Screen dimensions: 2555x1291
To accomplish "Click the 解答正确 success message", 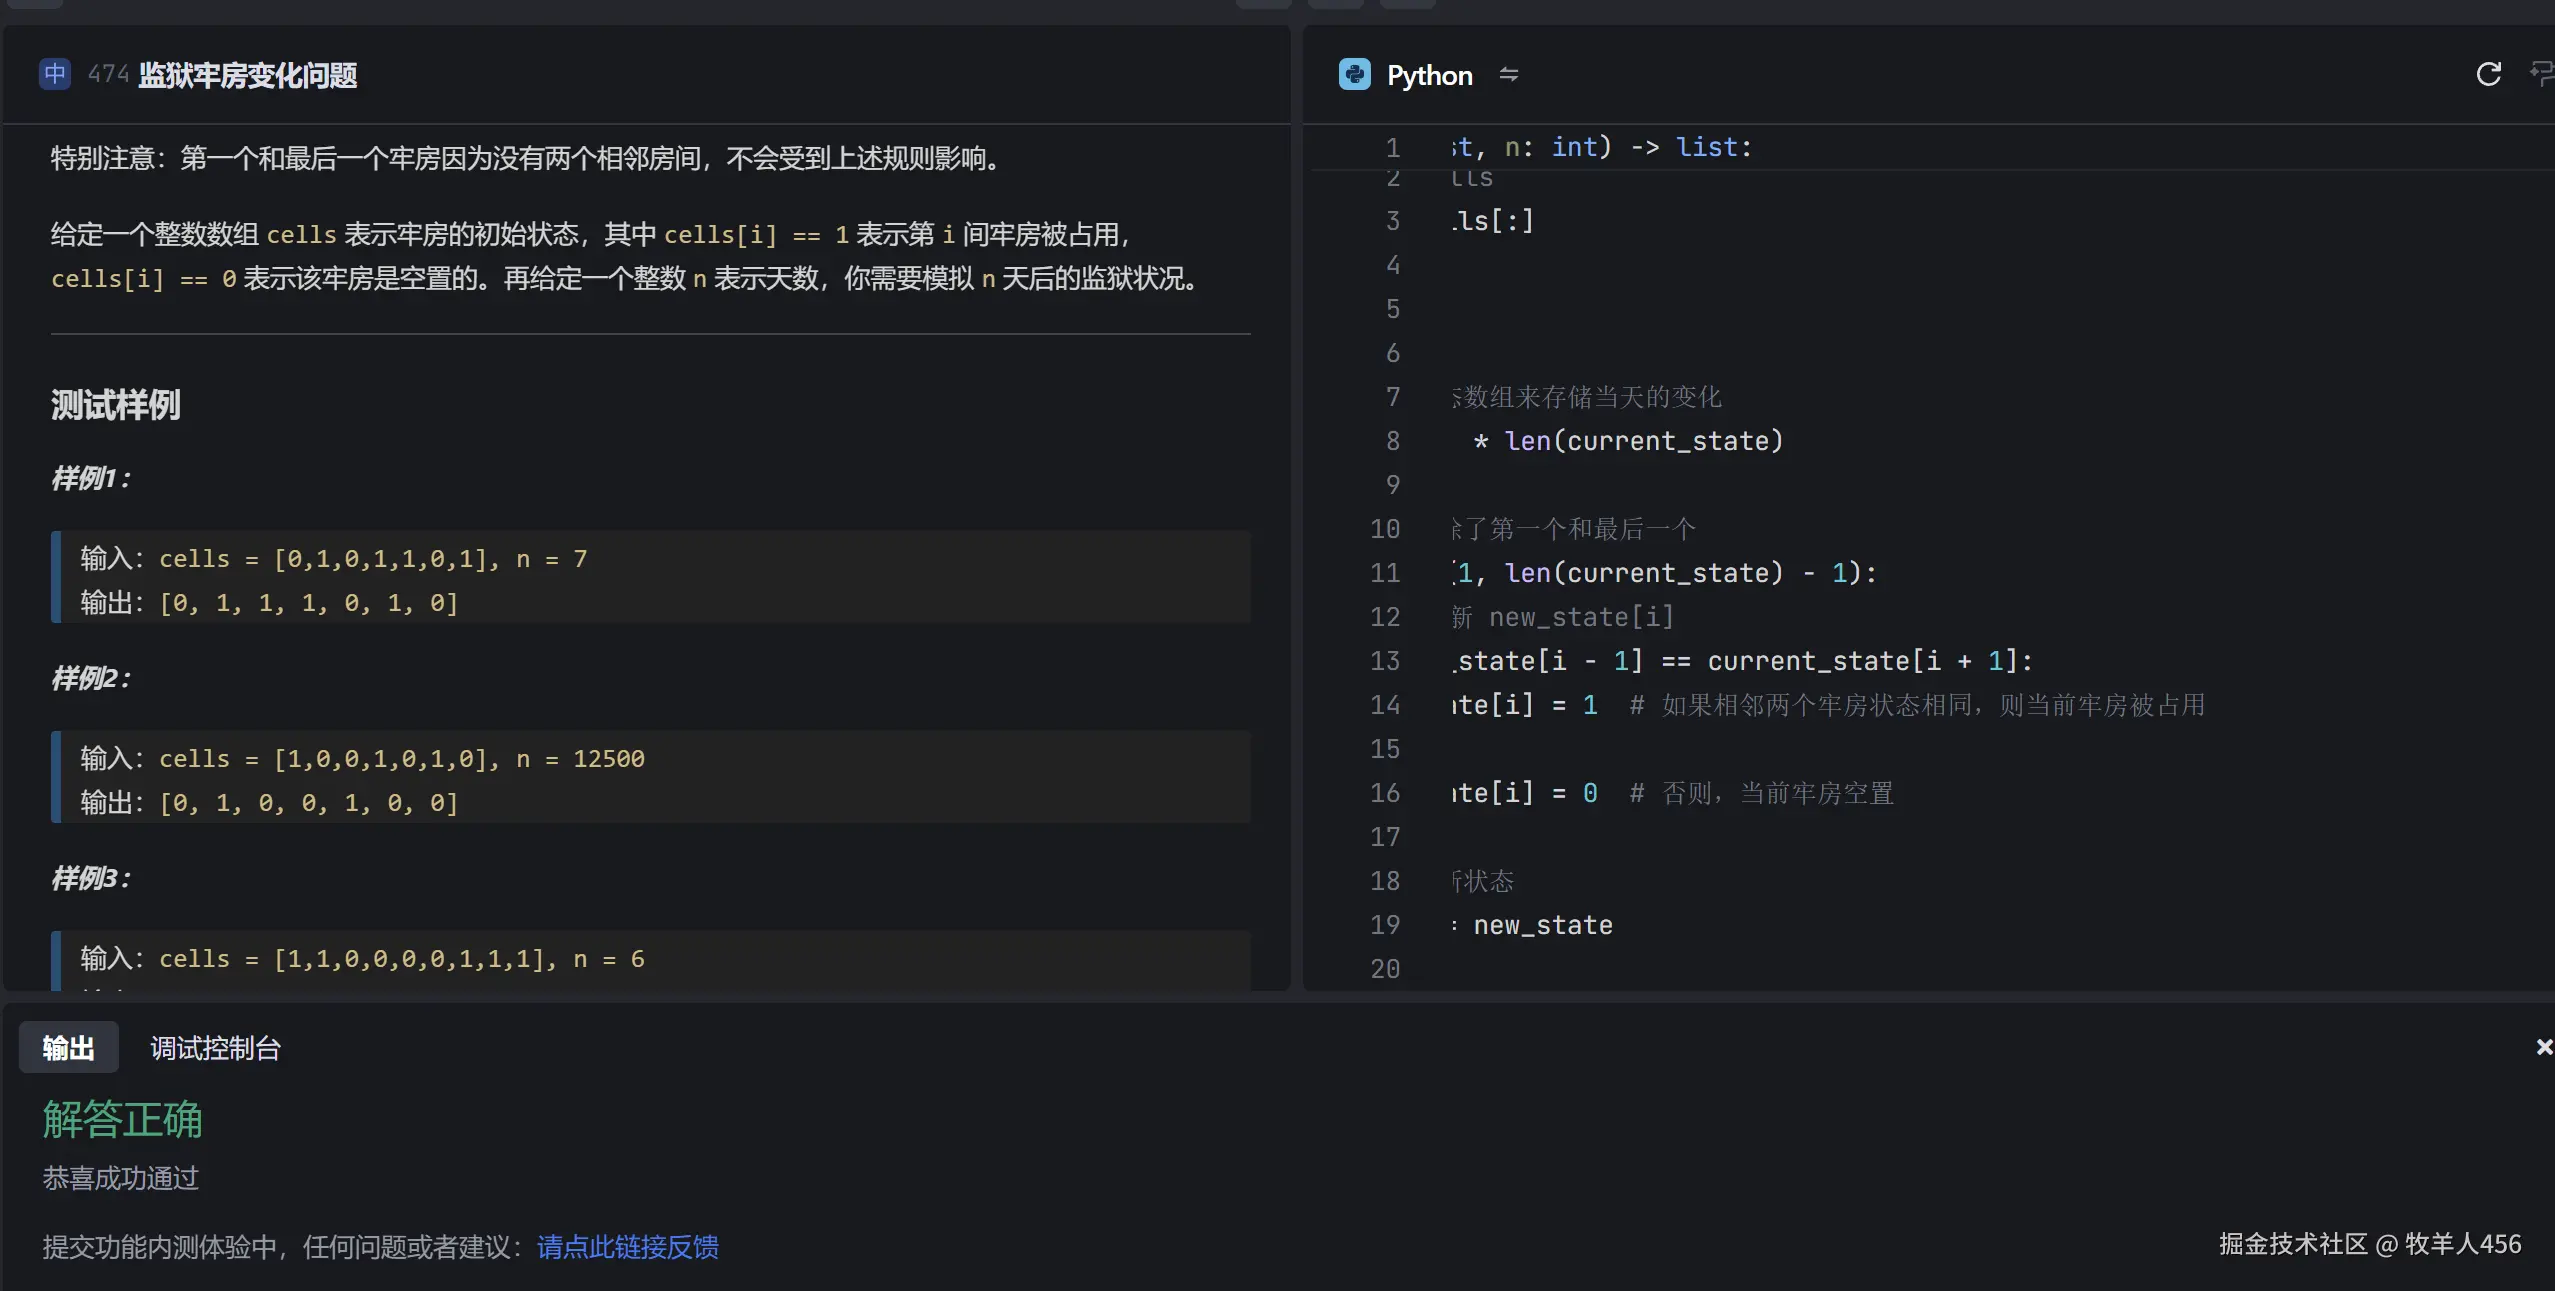I will pos(121,1119).
